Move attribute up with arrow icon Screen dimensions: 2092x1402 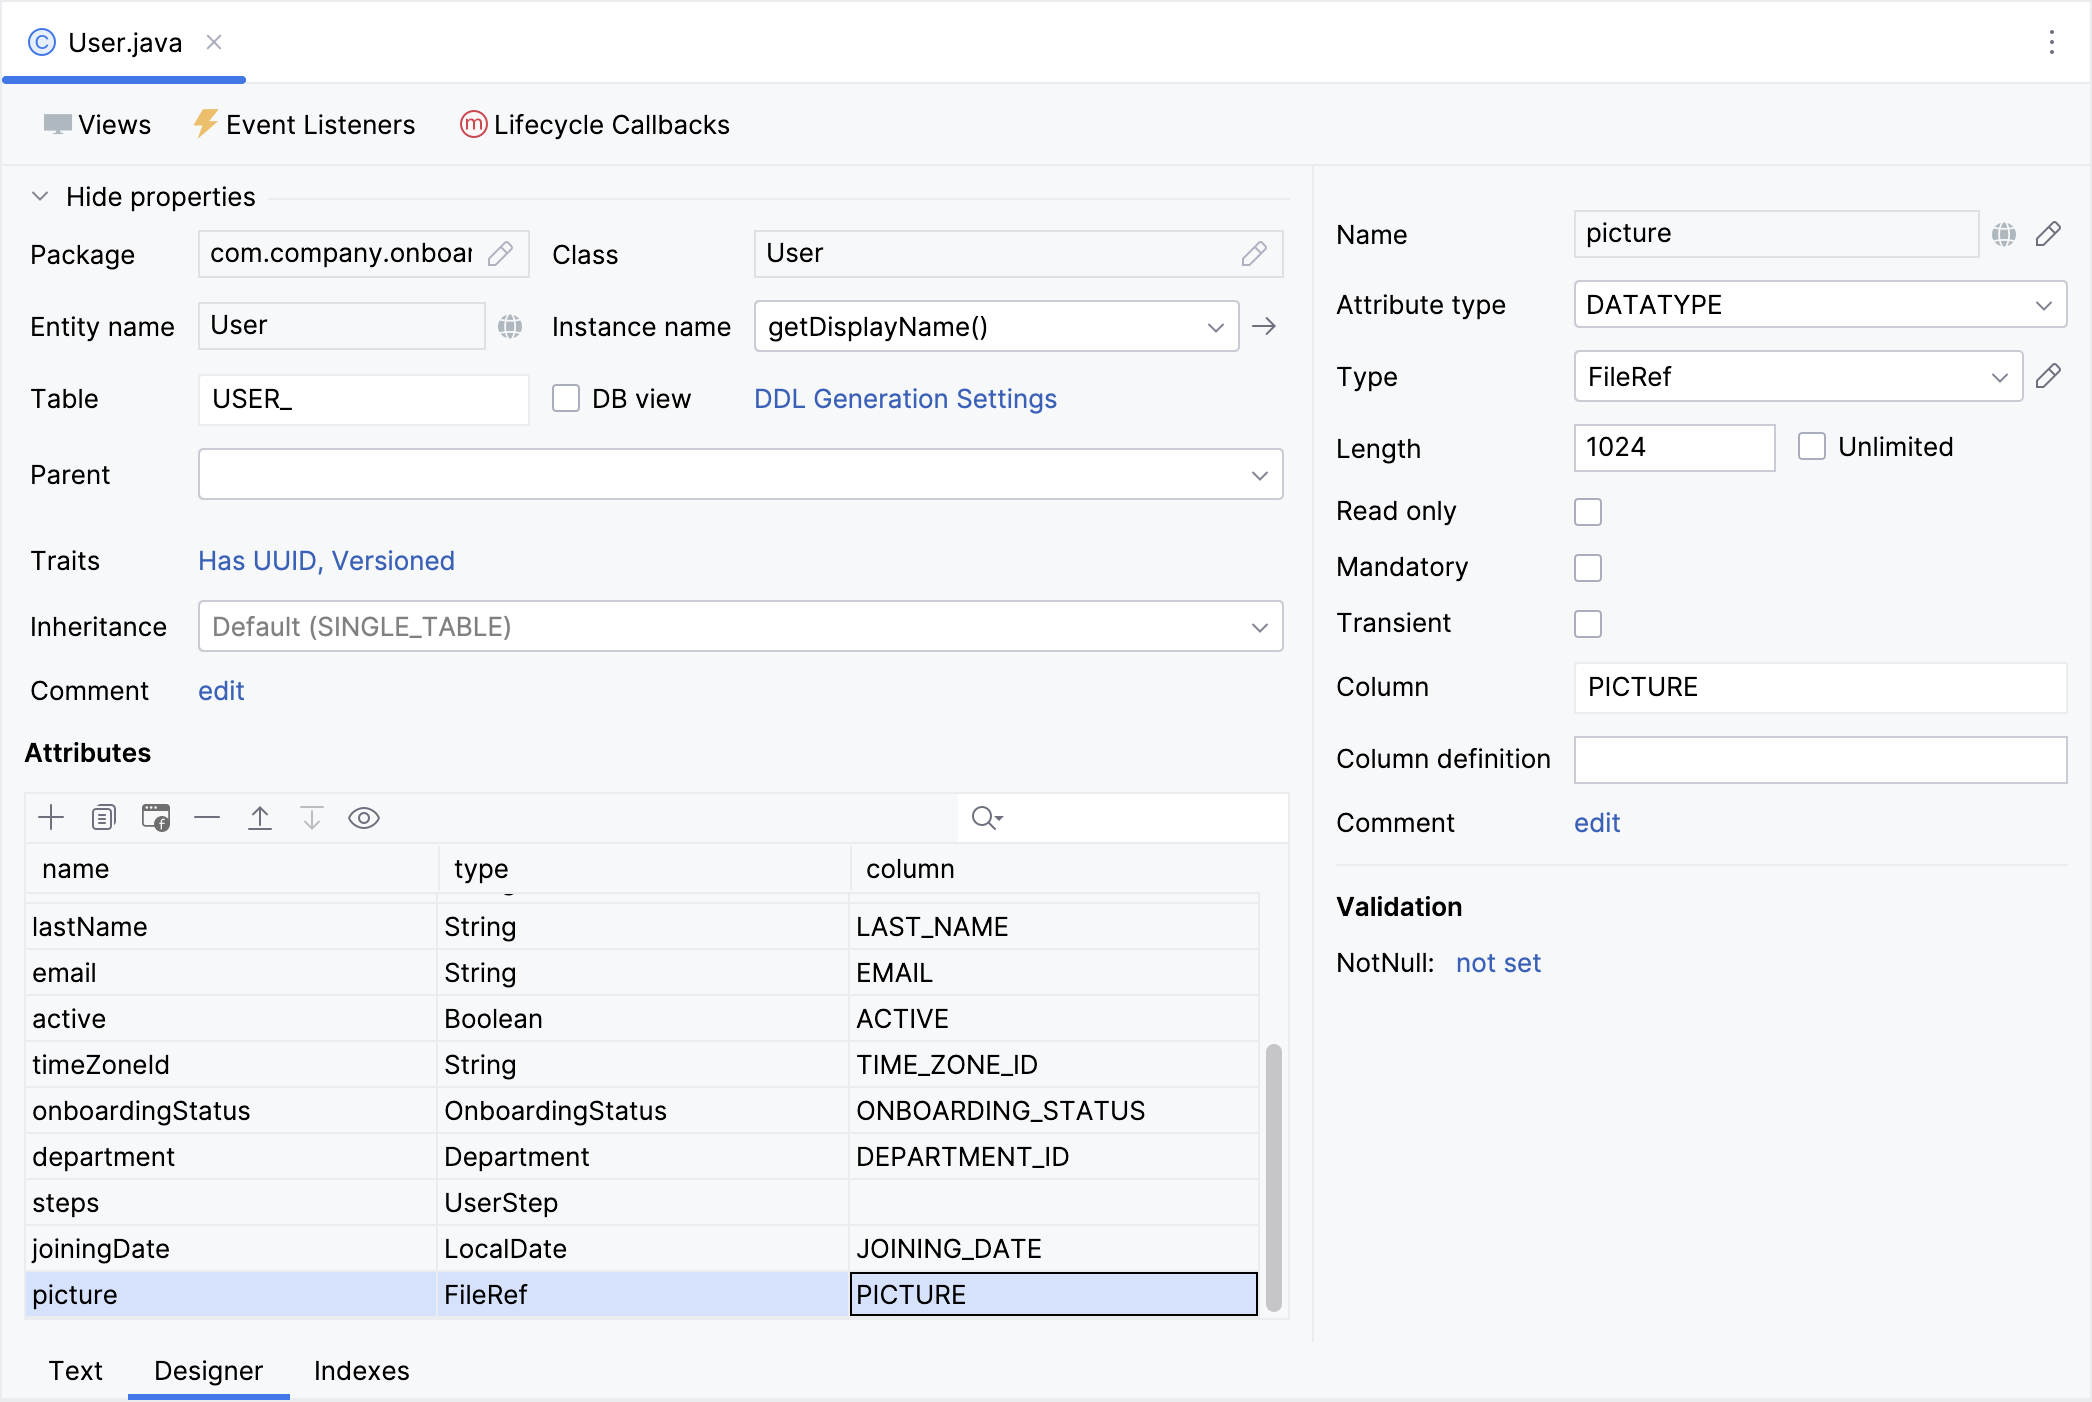point(260,818)
